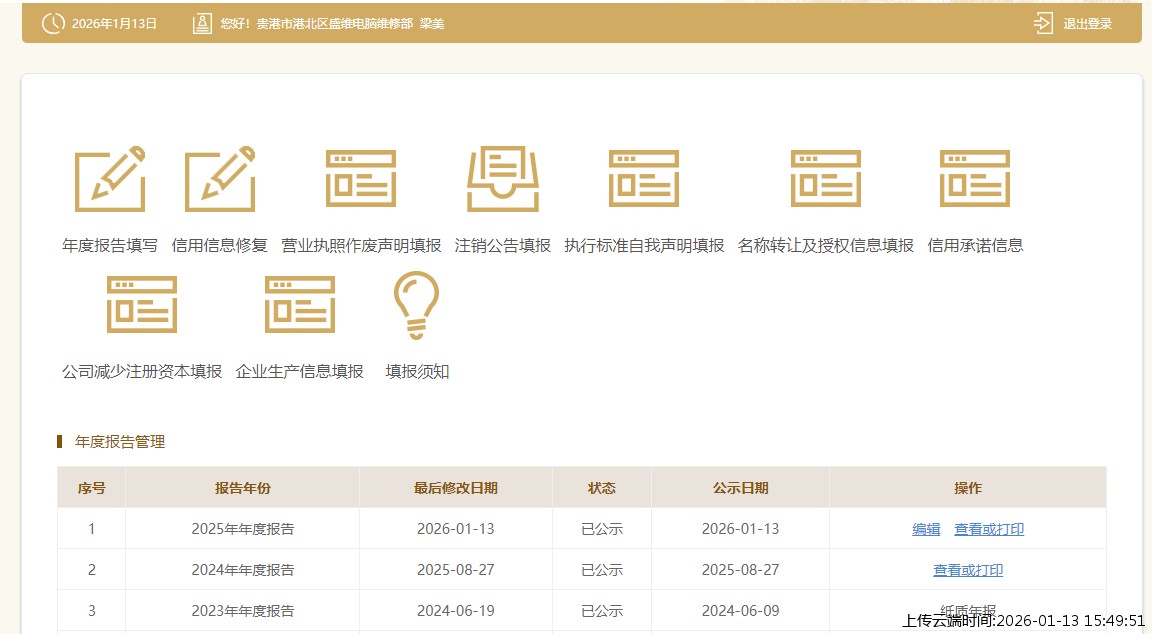Click the clock icon beside the date
This screenshot has height=634, width=1152.
(x=52, y=21)
